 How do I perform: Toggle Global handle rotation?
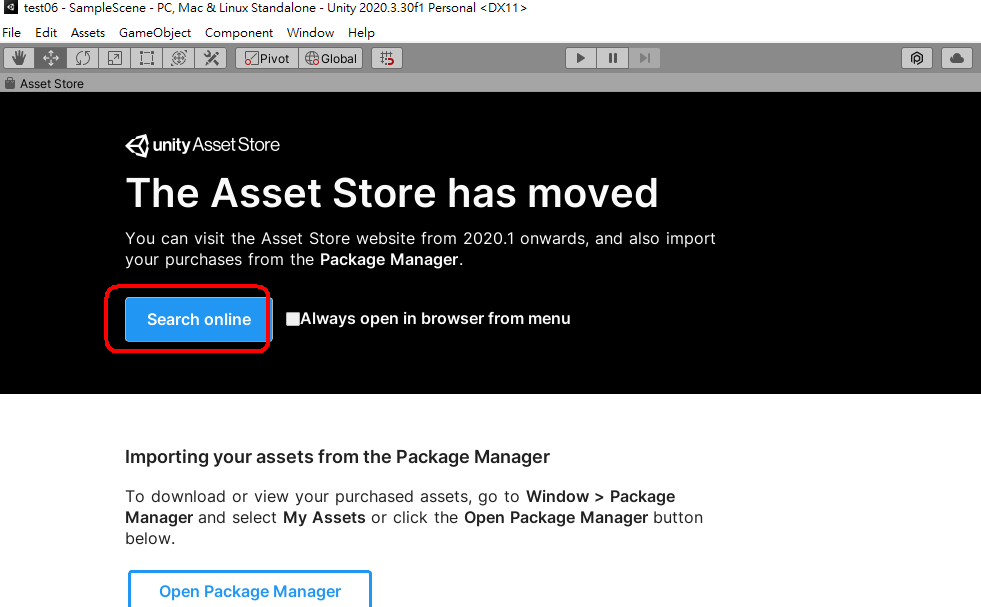[x=331, y=58]
